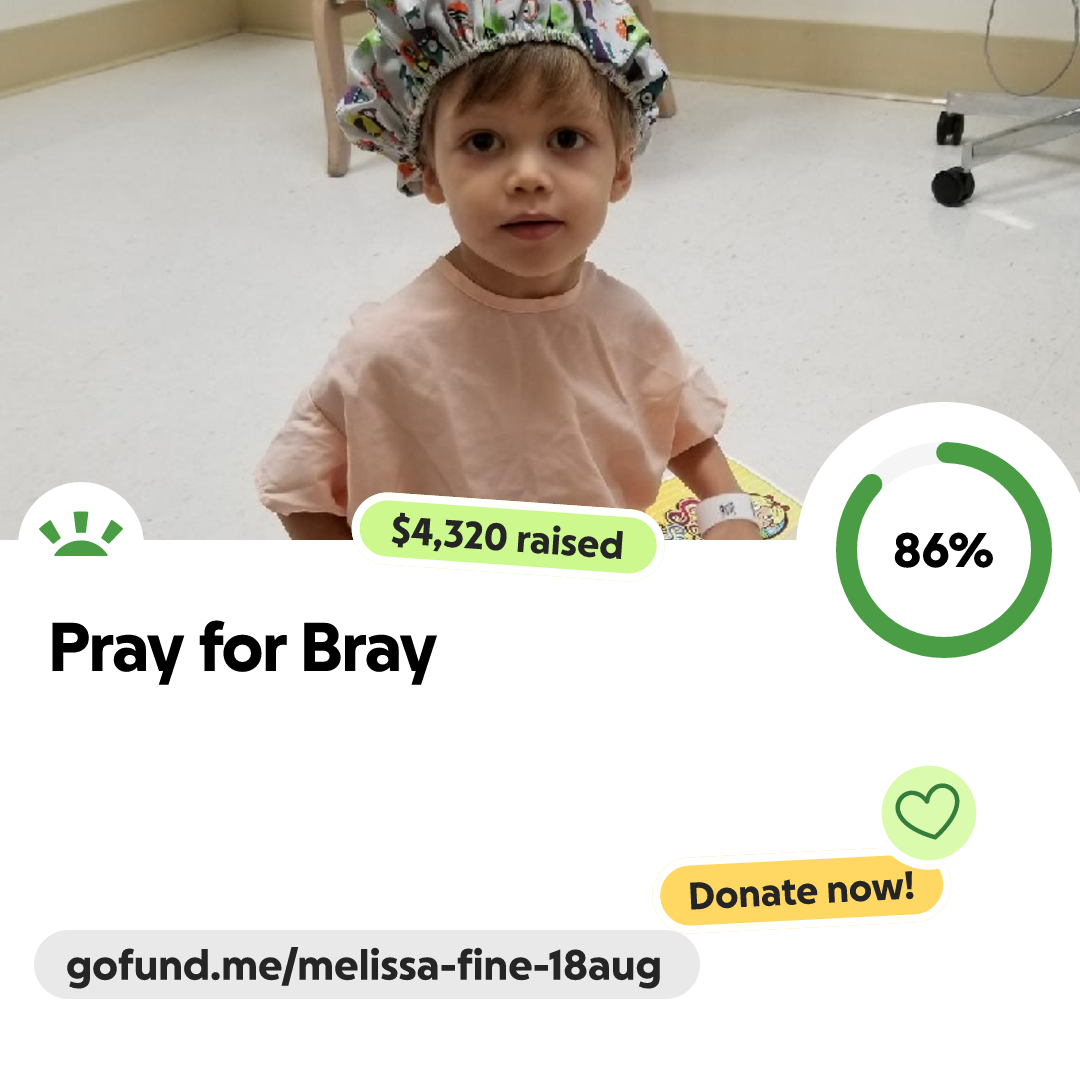This screenshot has width=1080, height=1080.
Task: Select the $4,320 raised badge
Action: [507, 535]
